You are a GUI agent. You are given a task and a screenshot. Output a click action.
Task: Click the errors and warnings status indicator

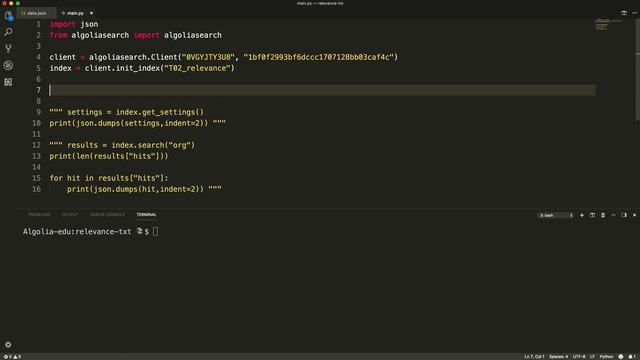12,357
